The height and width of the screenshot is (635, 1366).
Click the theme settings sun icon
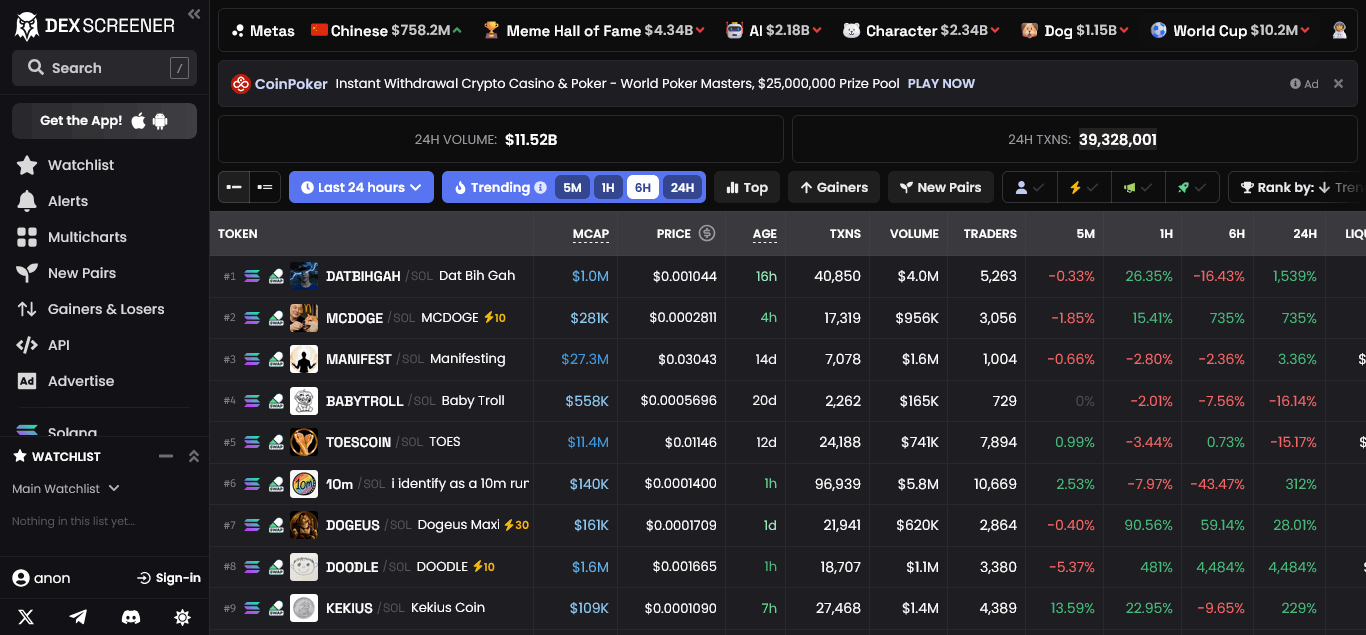(x=182, y=618)
